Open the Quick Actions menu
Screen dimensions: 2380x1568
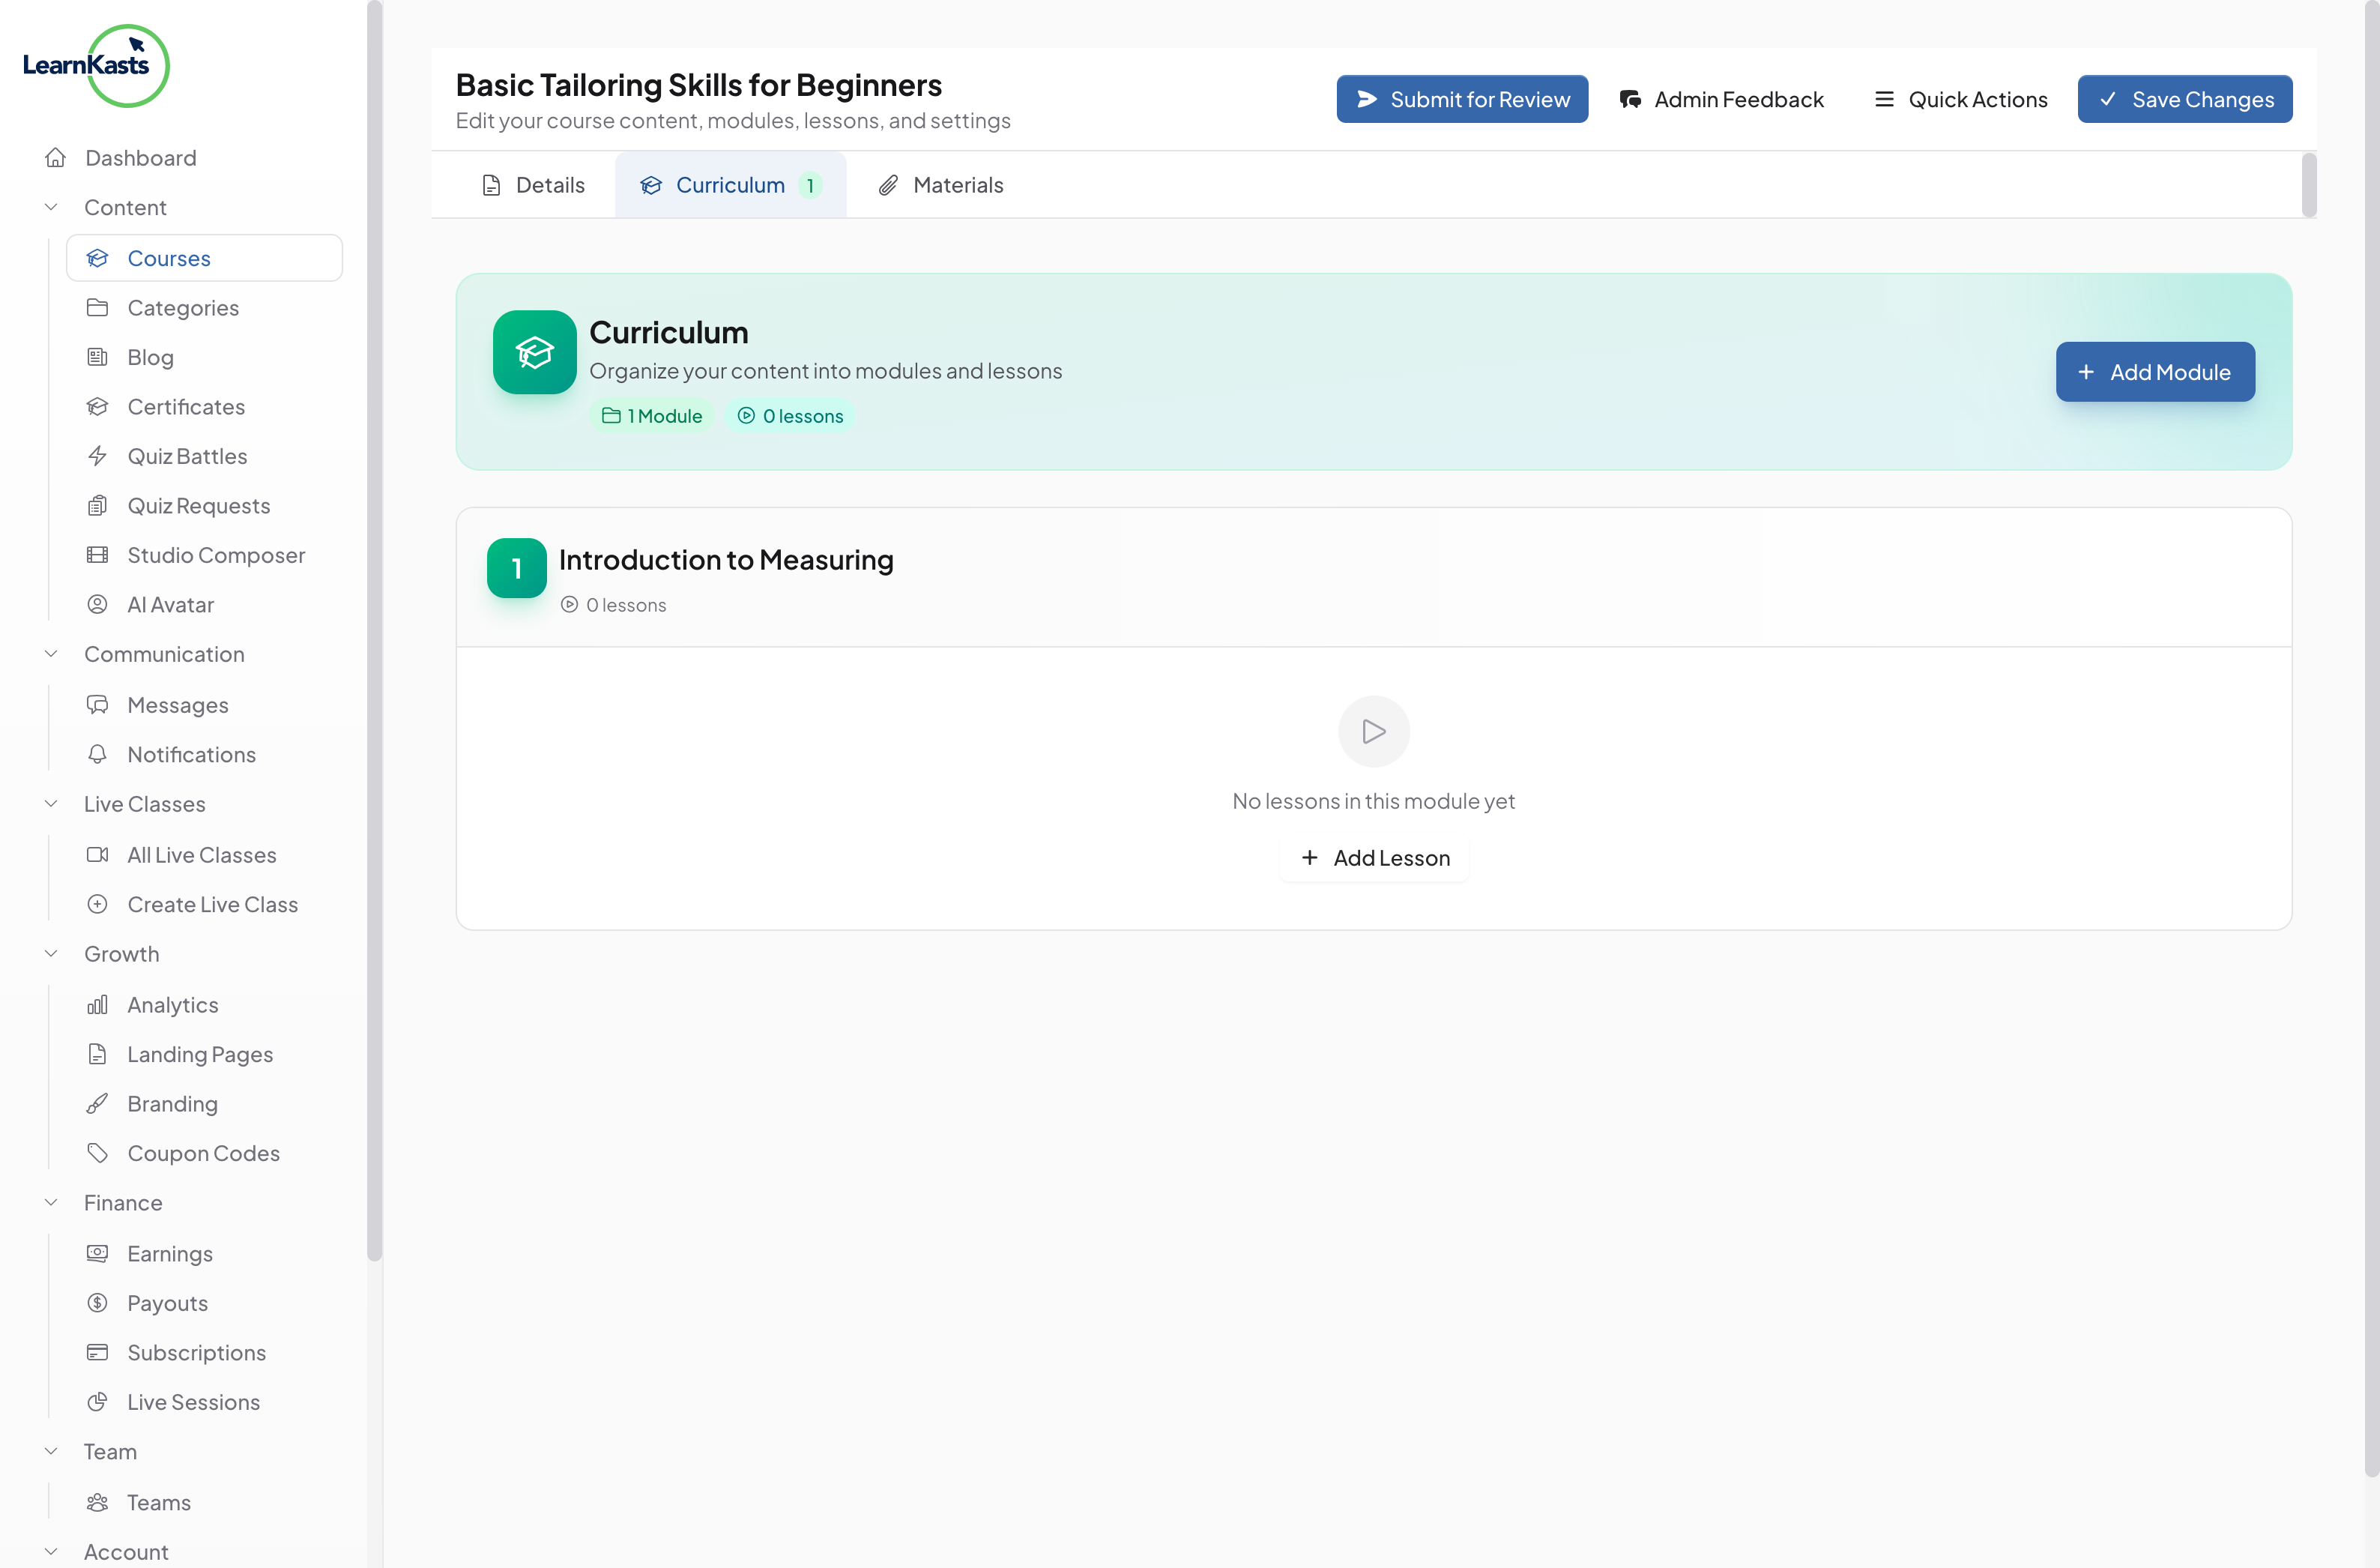coord(1960,99)
